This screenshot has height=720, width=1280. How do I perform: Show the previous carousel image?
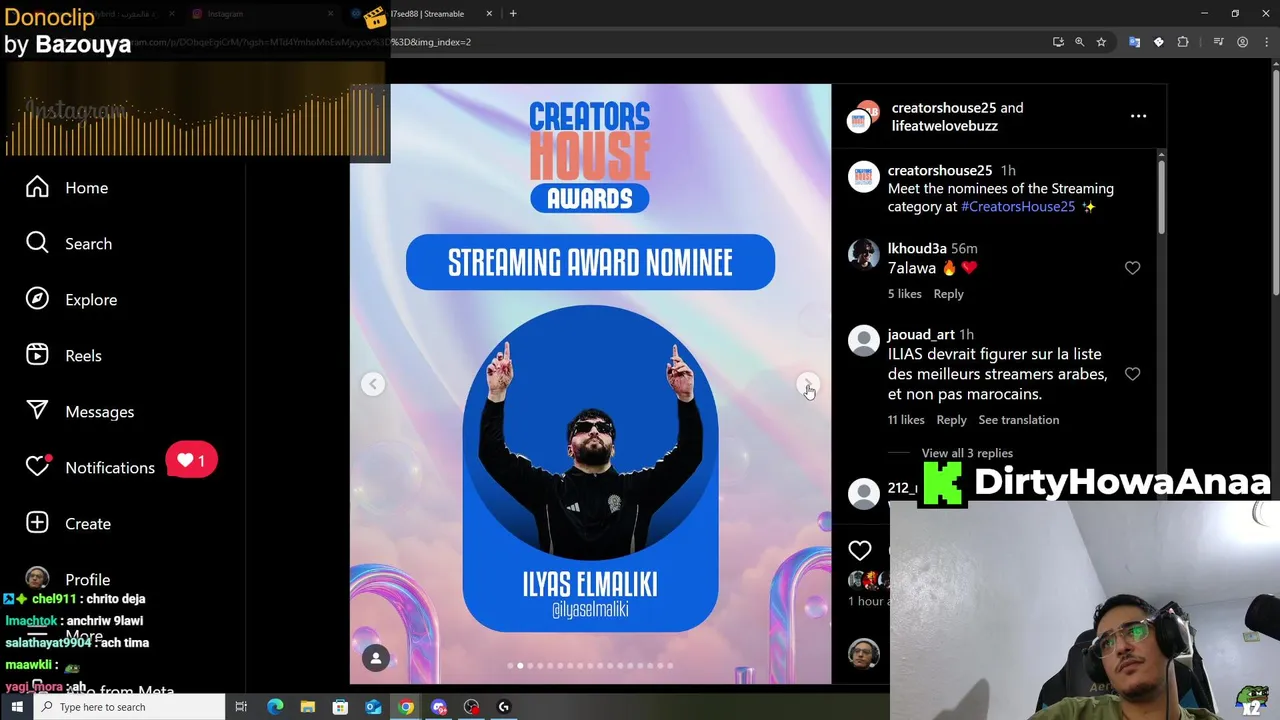coord(373,384)
